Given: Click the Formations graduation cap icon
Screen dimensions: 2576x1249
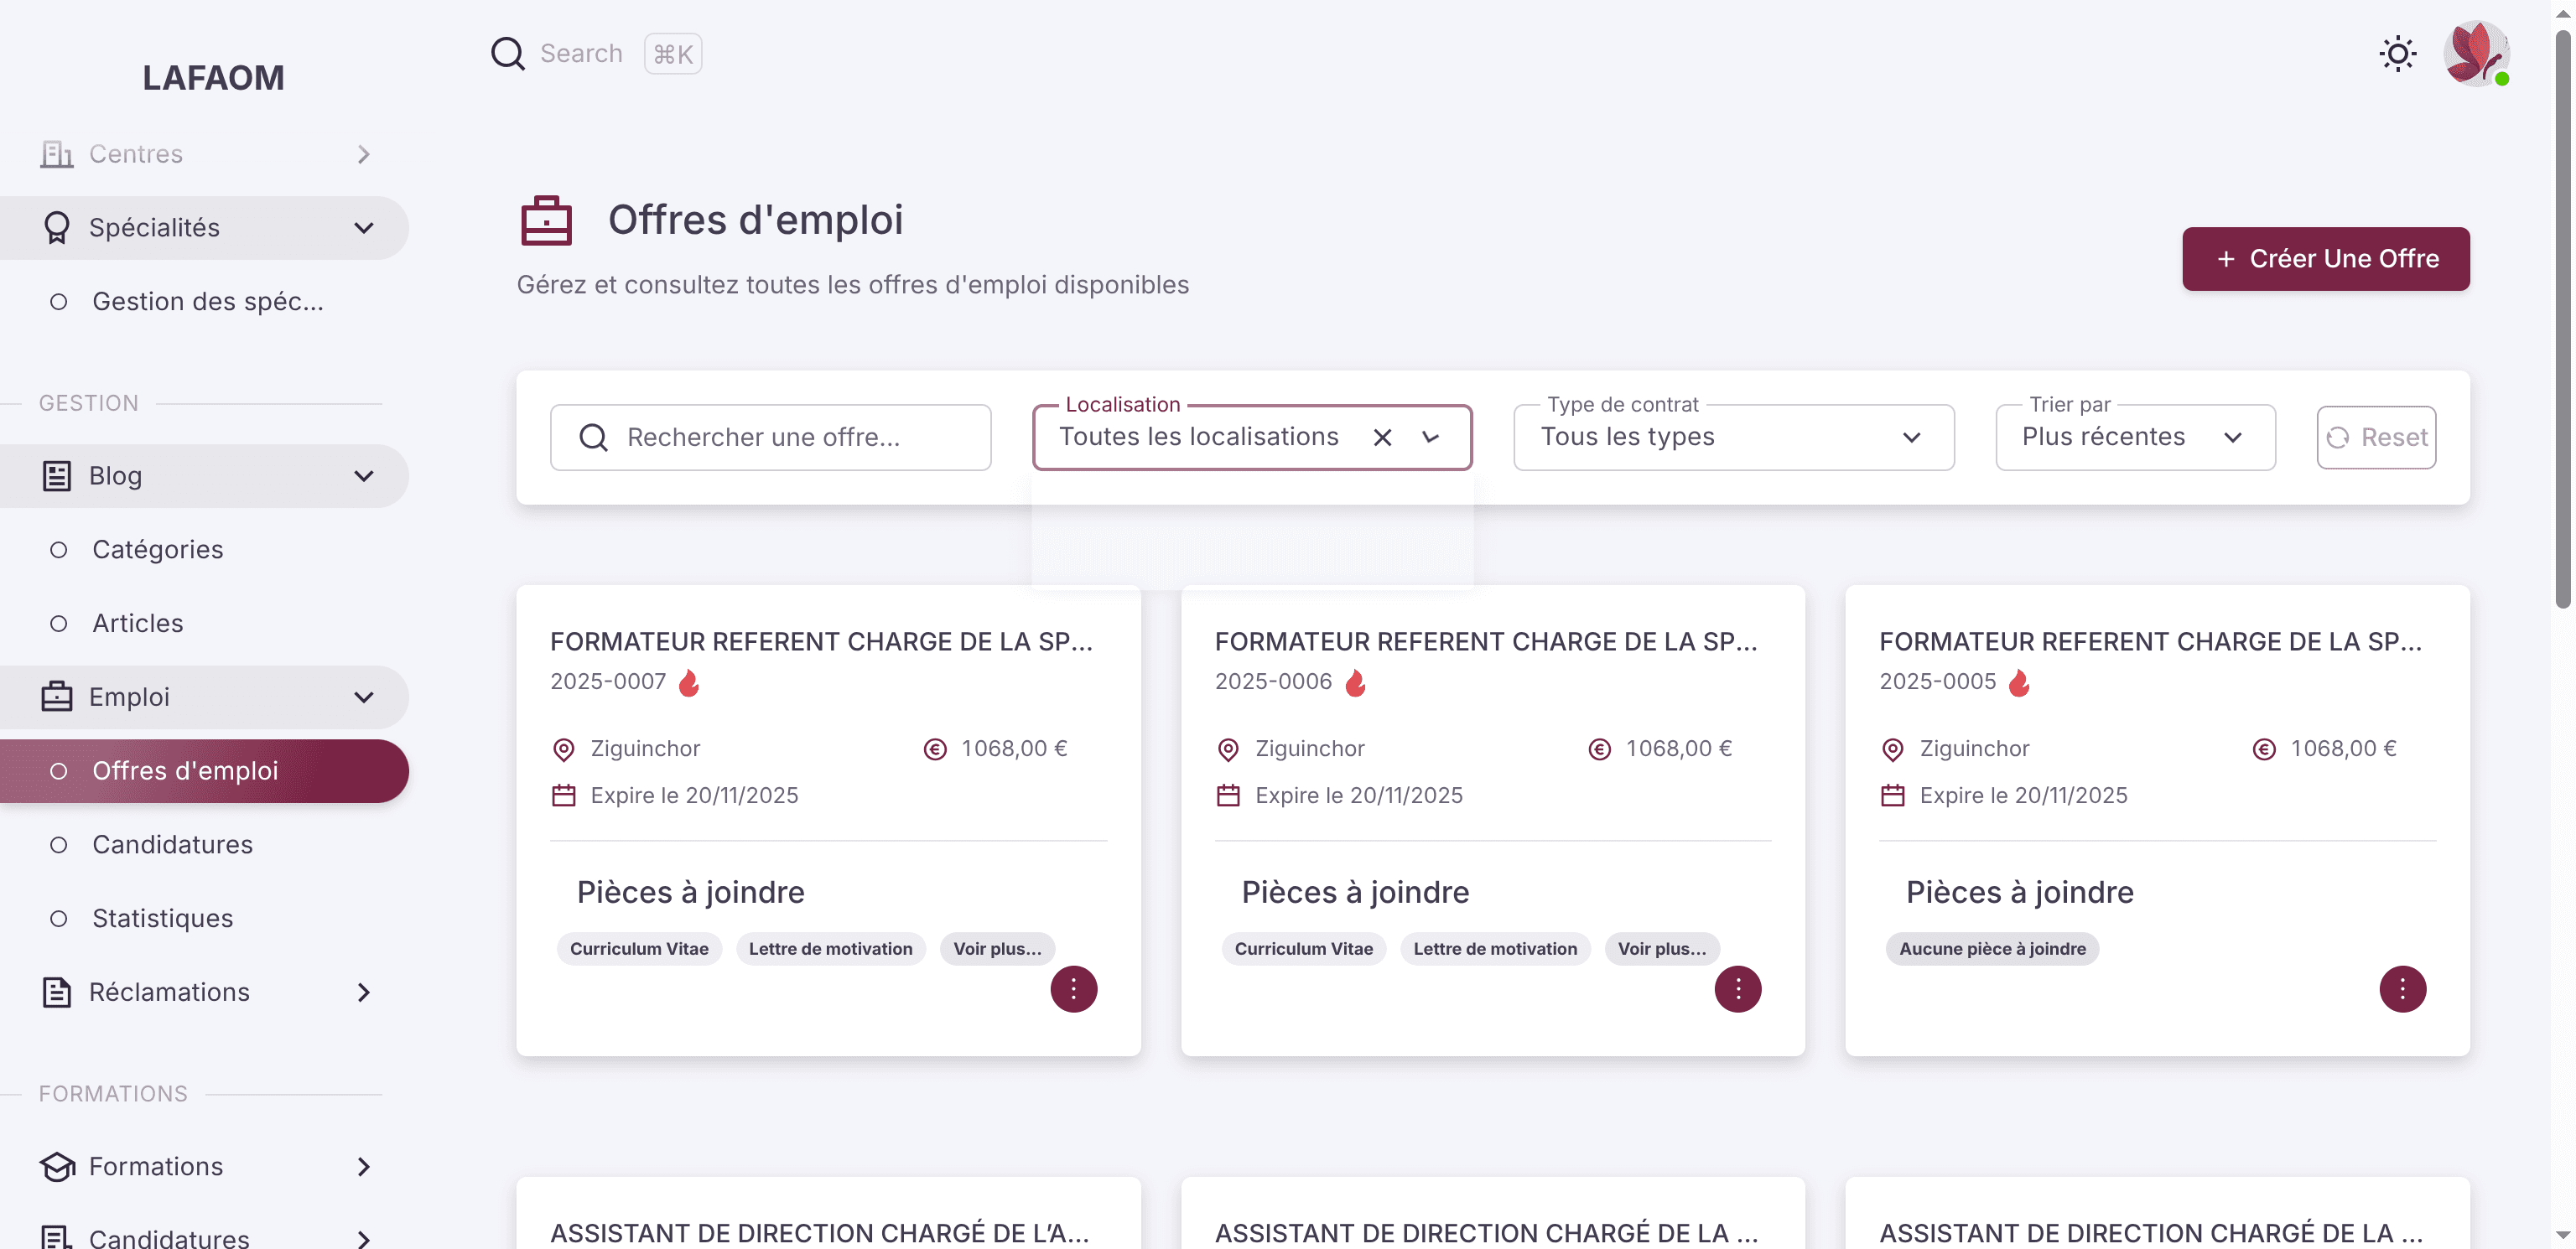Looking at the screenshot, I should (x=57, y=1166).
